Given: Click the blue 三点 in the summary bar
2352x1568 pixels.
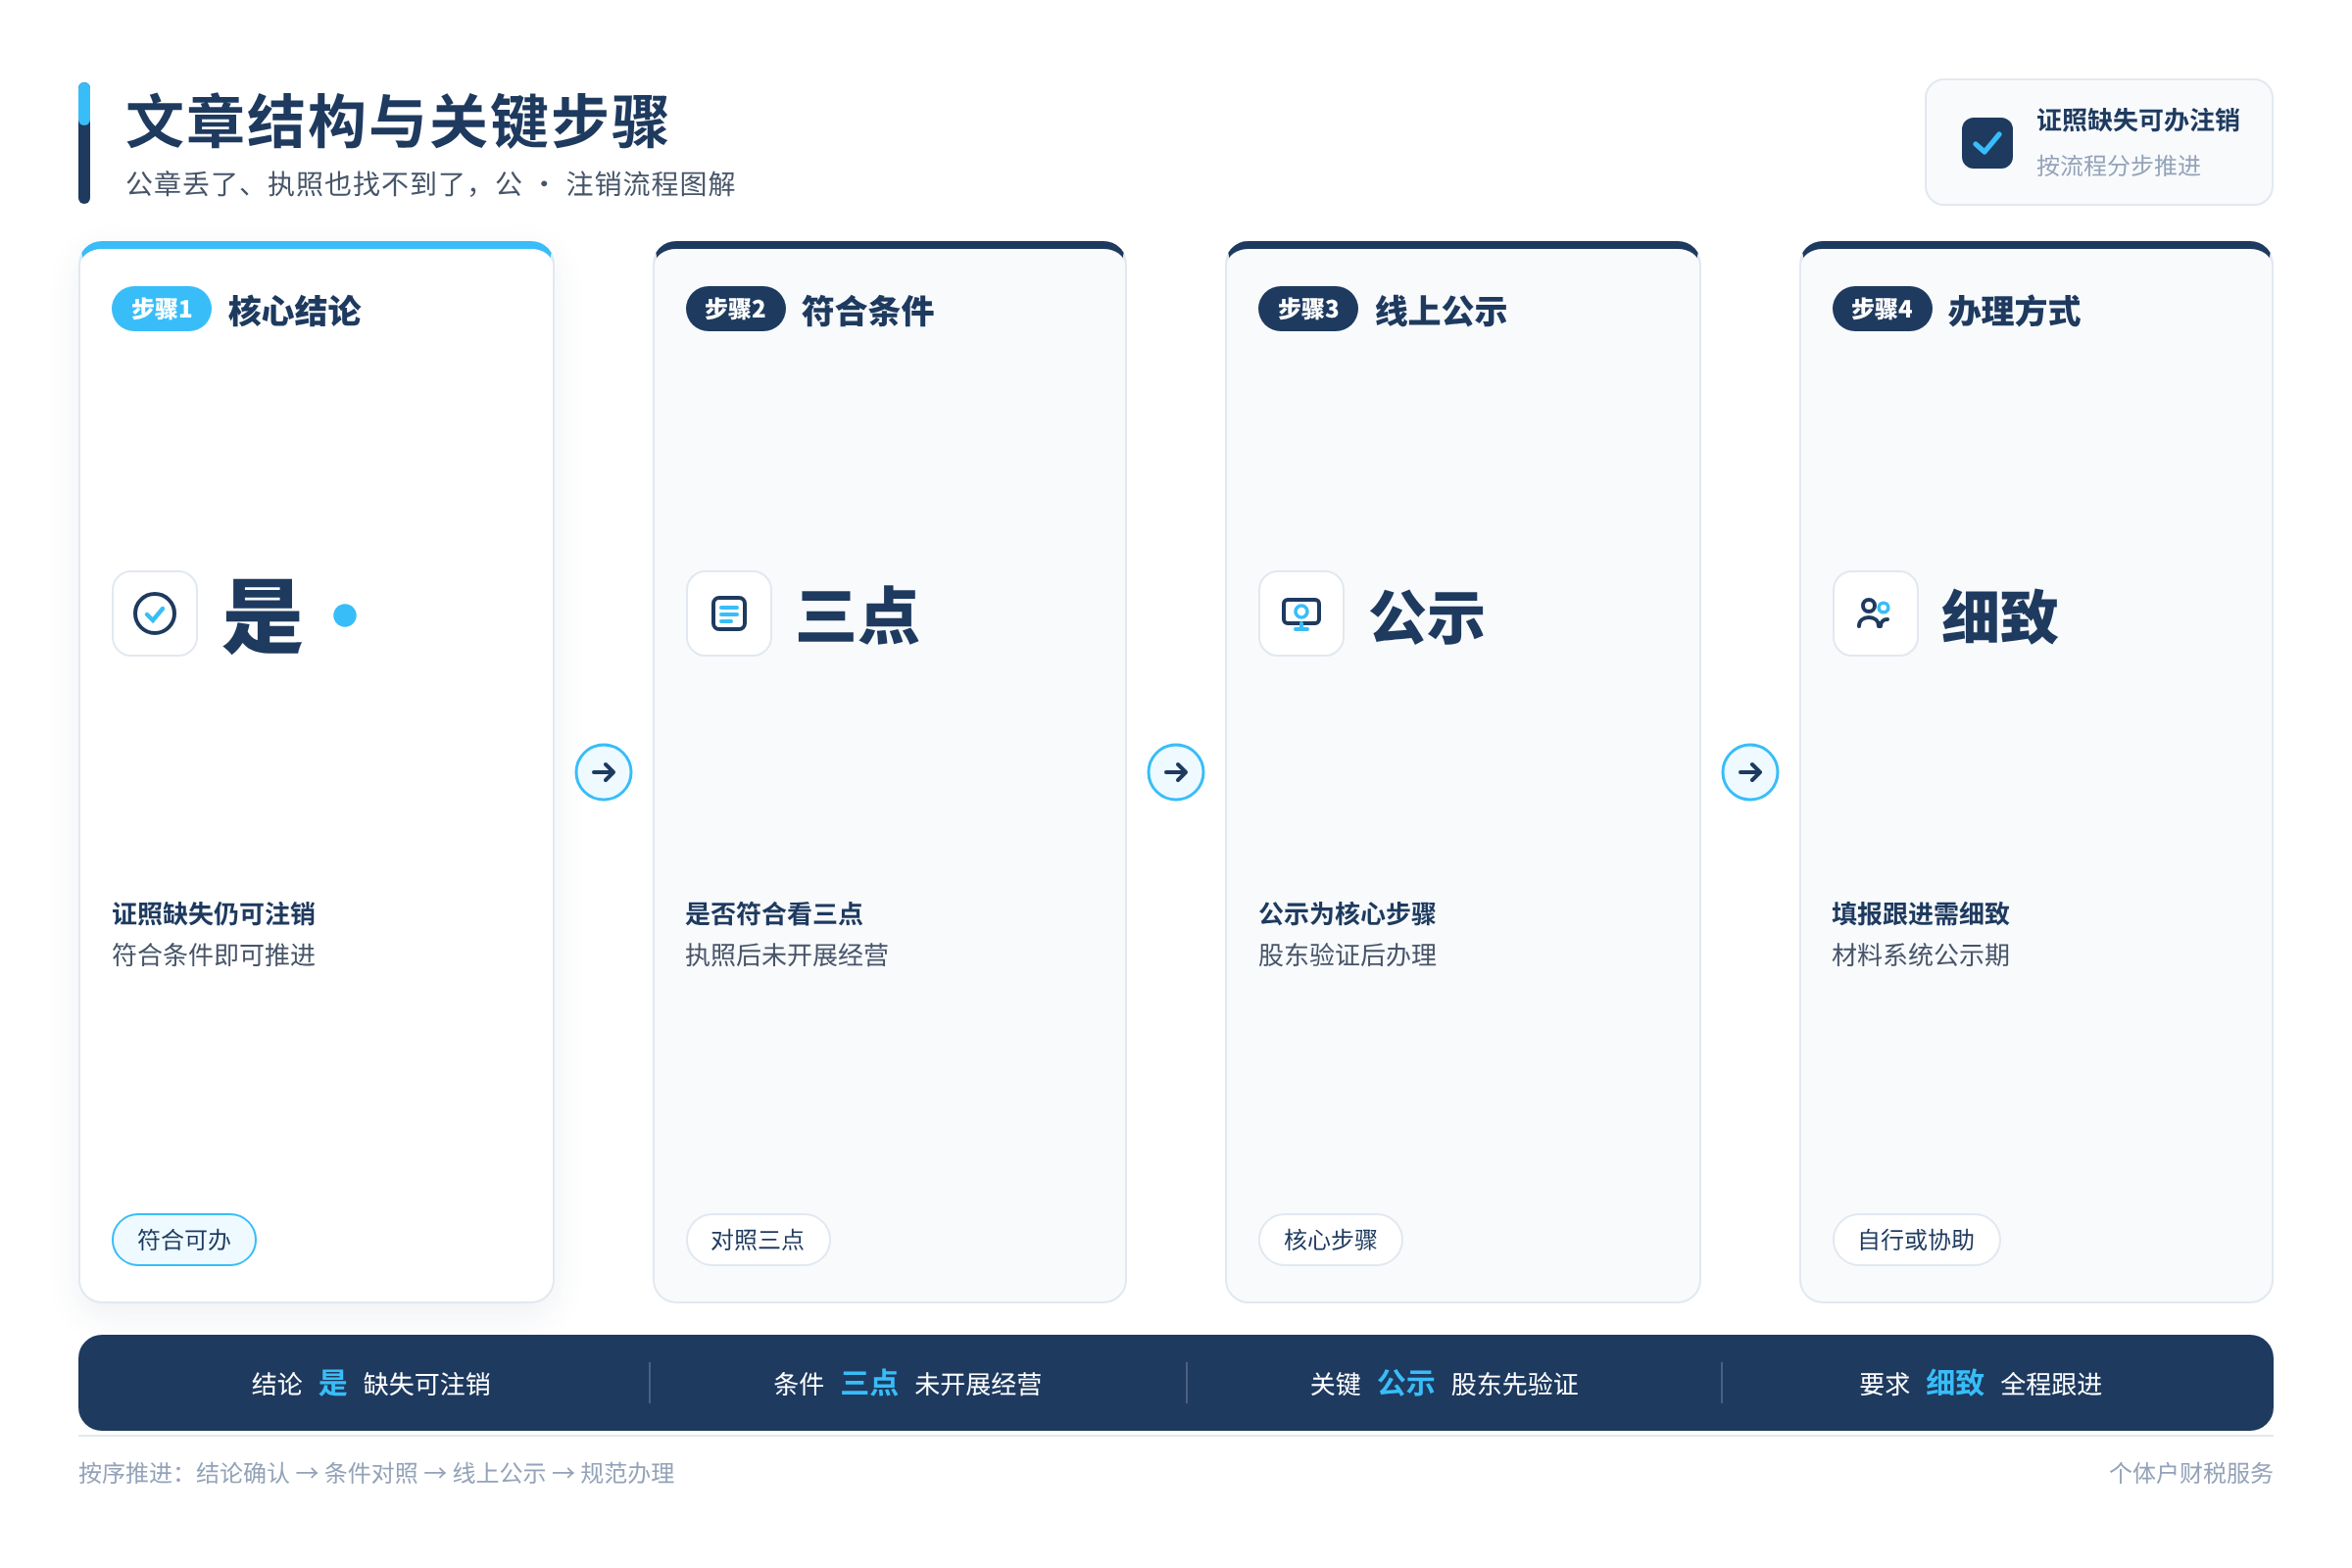Looking at the screenshot, I should click(870, 1383).
